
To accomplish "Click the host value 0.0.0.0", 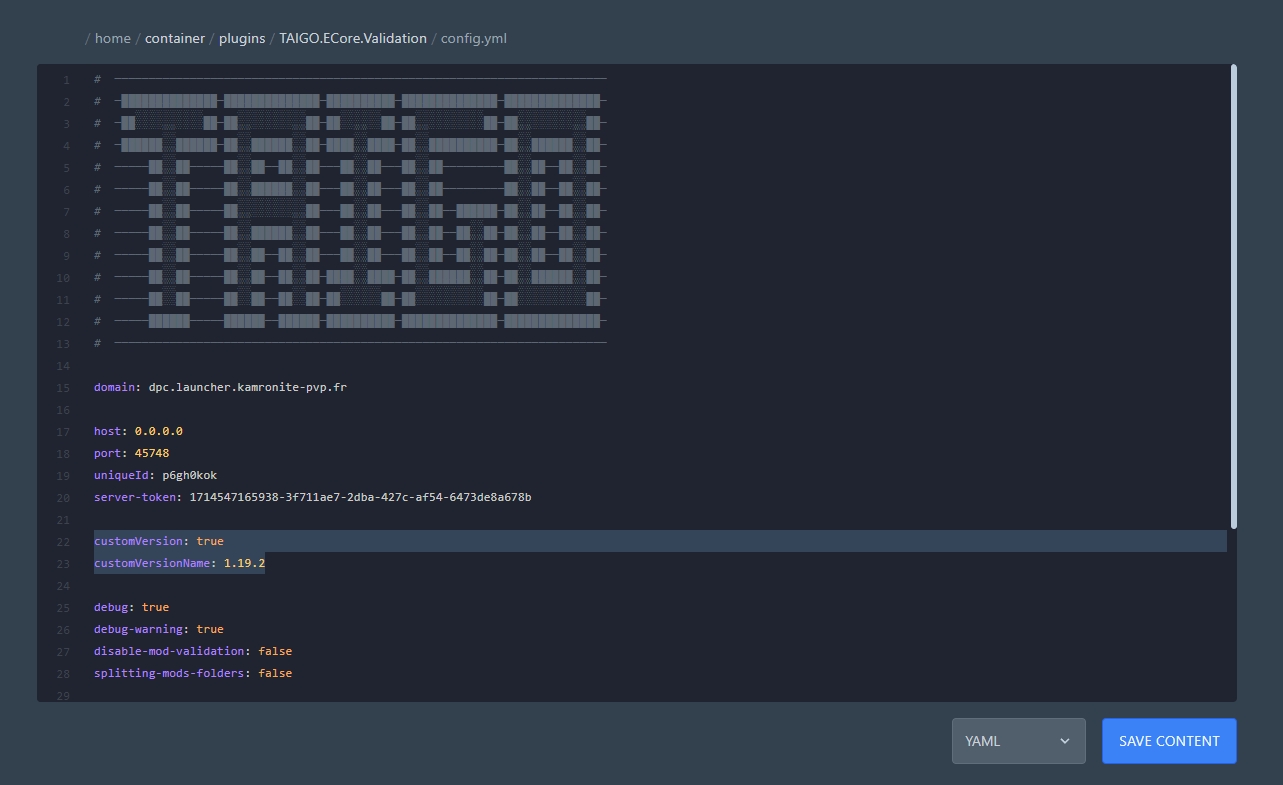I will 158,431.
